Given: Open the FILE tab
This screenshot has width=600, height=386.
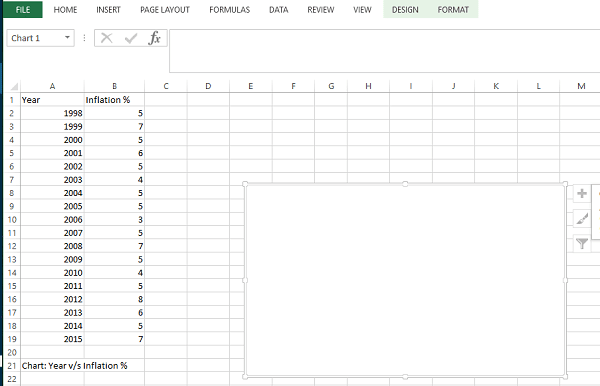Looking at the screenshot, I should (23, 10).
